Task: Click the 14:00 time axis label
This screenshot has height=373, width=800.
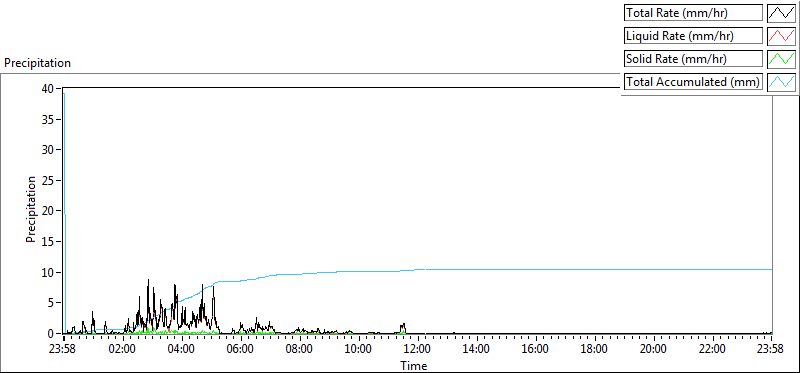Action: click(x=477, y=350)
